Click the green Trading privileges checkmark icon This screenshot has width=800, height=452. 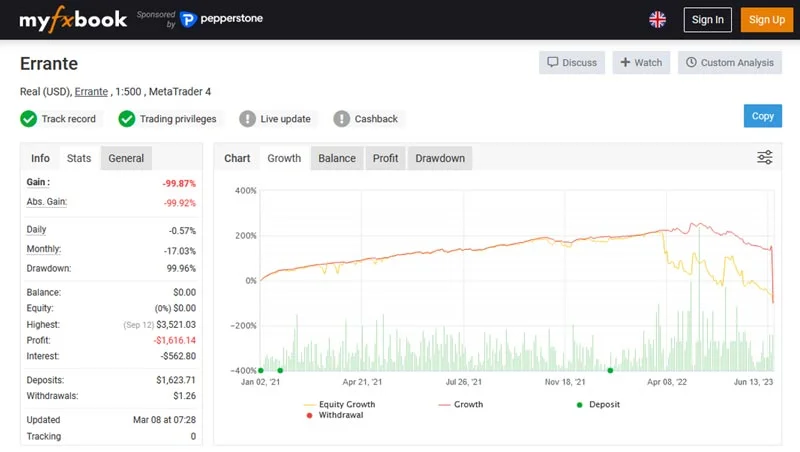(x=127, y=119)
